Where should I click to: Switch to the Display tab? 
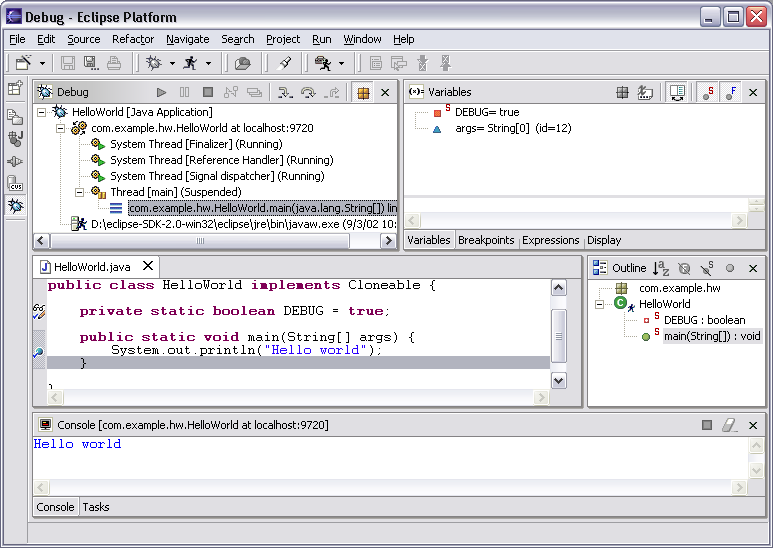604,240
